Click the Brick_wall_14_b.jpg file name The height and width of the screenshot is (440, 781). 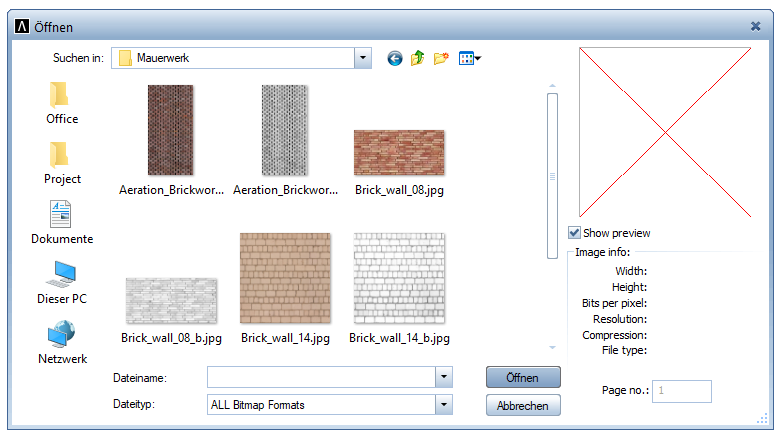[399, 338]
